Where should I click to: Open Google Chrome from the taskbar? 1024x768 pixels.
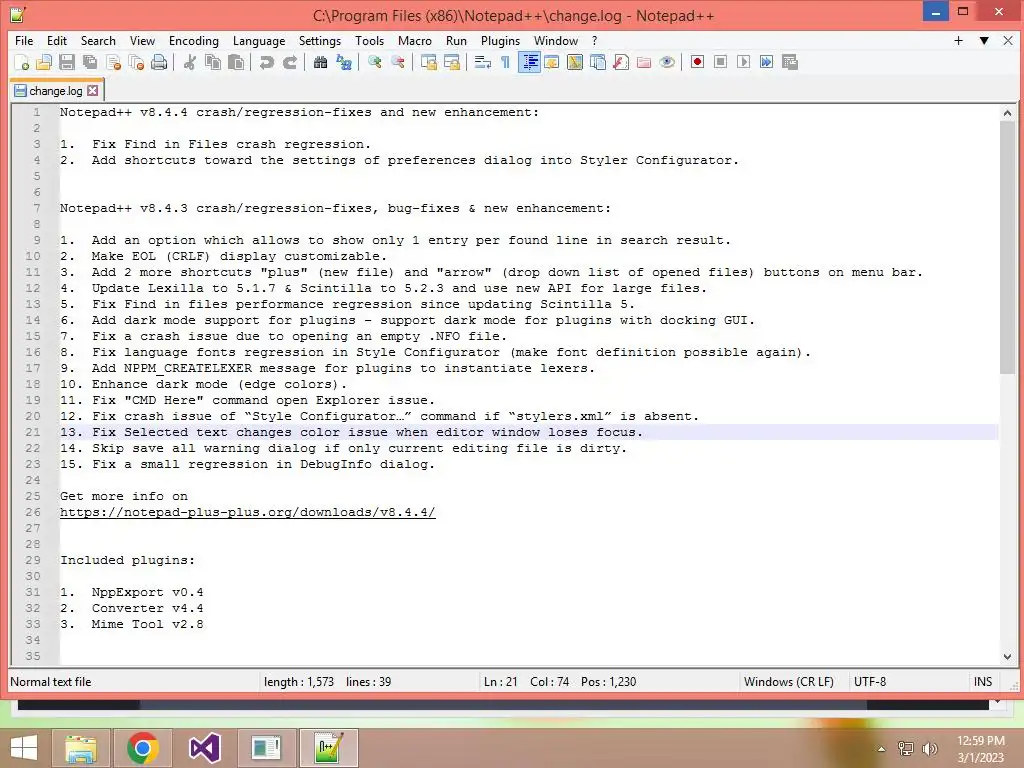tap(142, 748)
